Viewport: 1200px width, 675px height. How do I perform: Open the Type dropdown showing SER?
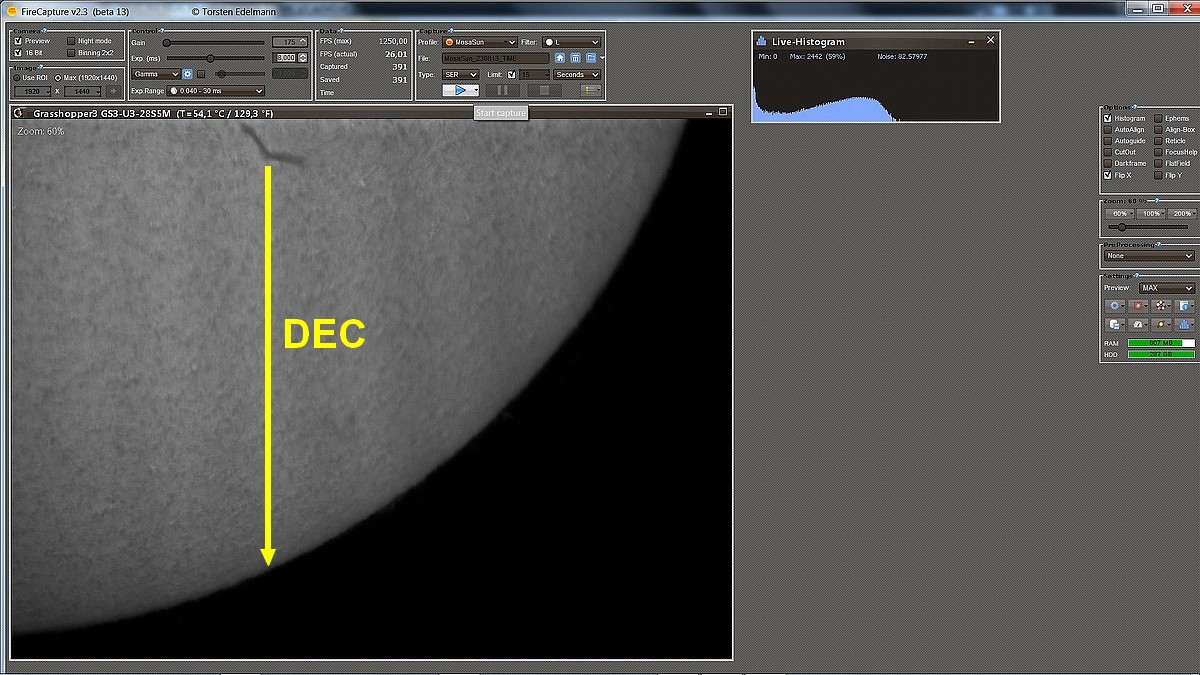point(461,74)
